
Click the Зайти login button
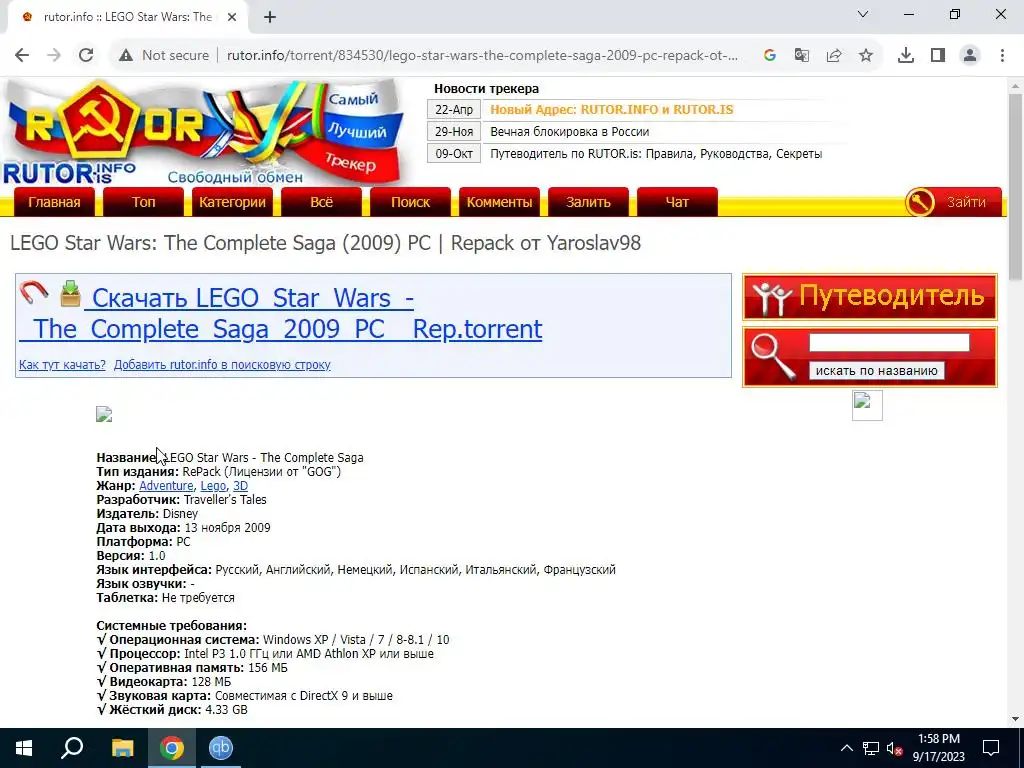click(x=967, y=202)
